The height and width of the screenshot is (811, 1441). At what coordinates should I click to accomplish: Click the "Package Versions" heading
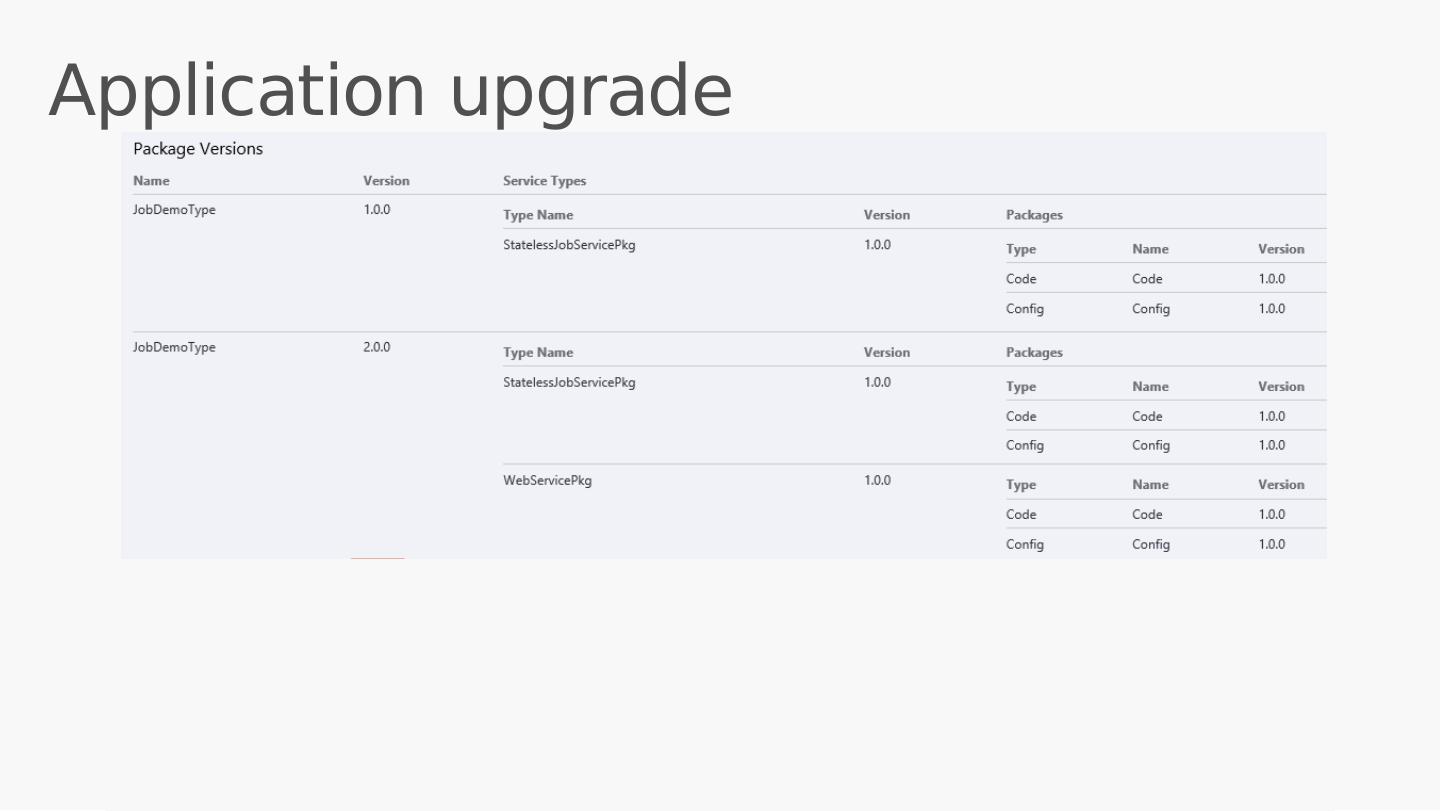point(198,149)
